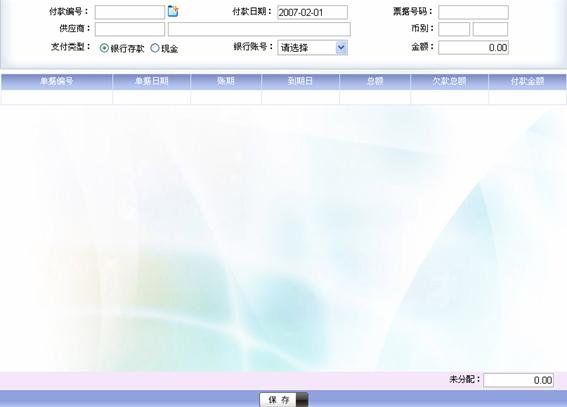Click the new-document icon beside 付款编号

[x=173, y=11]
